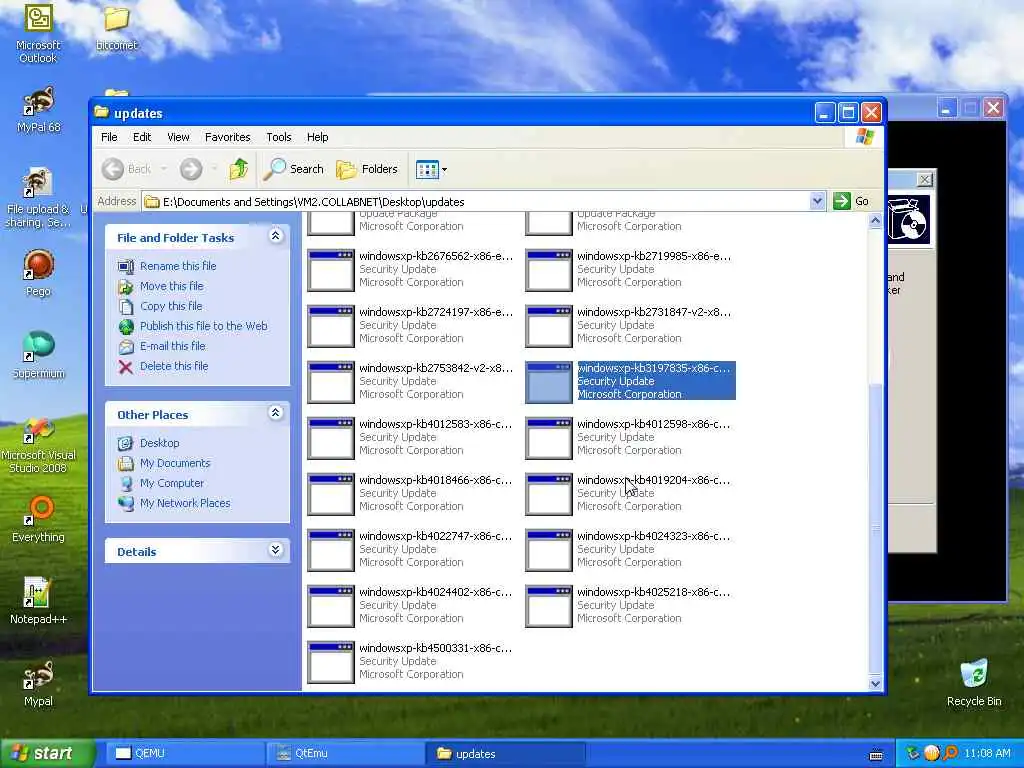Click the Up folder toolbar icon
This screenshot has width=1024, height=768.
click(x=238, y=169)
